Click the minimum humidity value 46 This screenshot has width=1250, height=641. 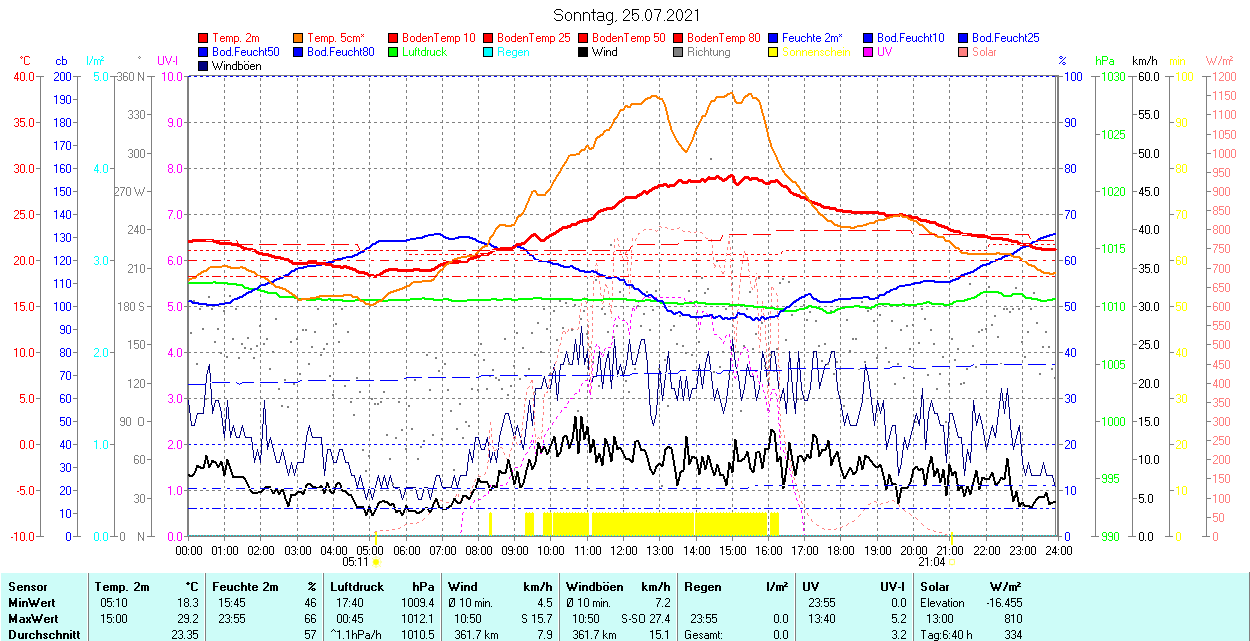(310, 603)
